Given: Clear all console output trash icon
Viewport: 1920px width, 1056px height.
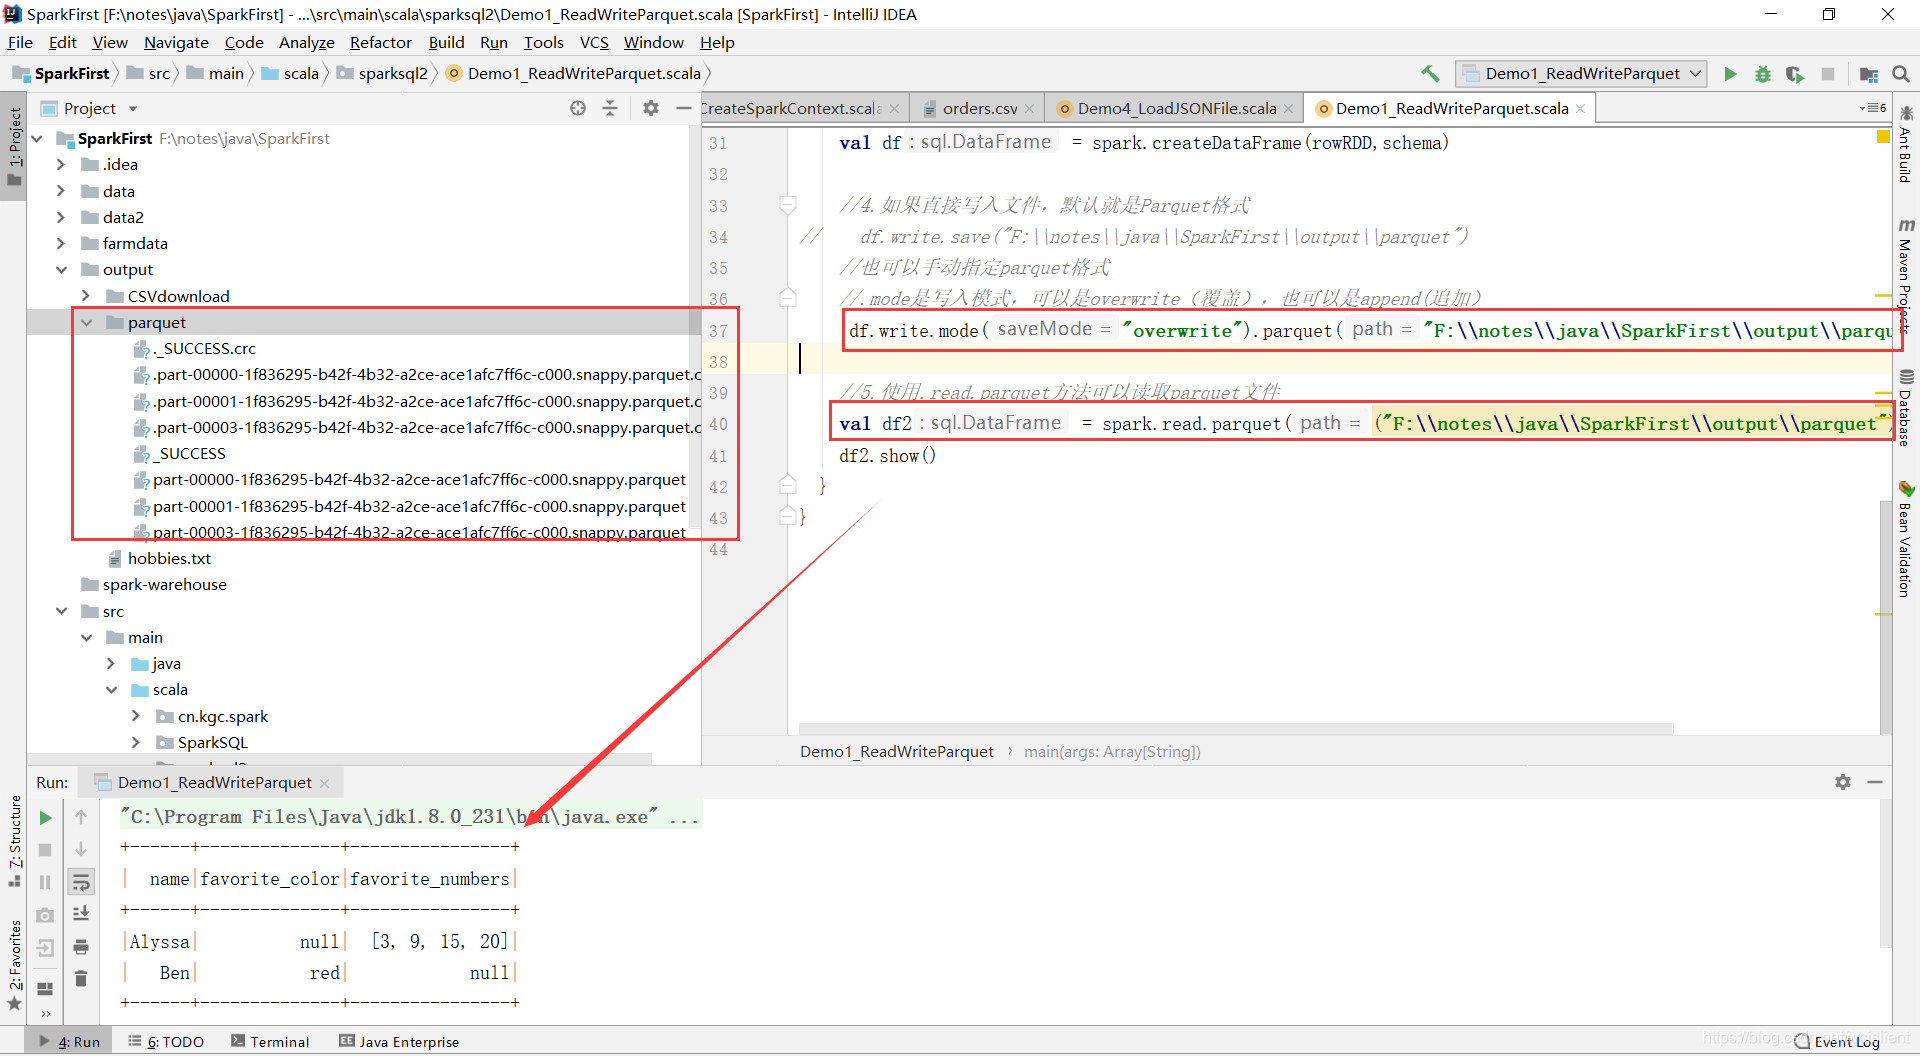Looking at the screenshot, I should click(81, 978).
